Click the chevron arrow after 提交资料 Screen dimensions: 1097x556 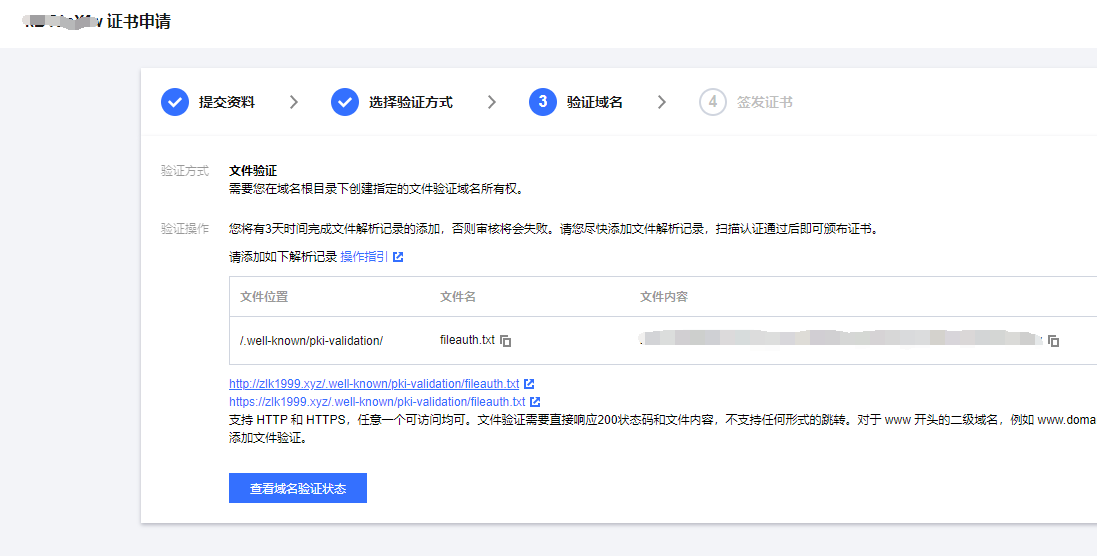point(293,102)
